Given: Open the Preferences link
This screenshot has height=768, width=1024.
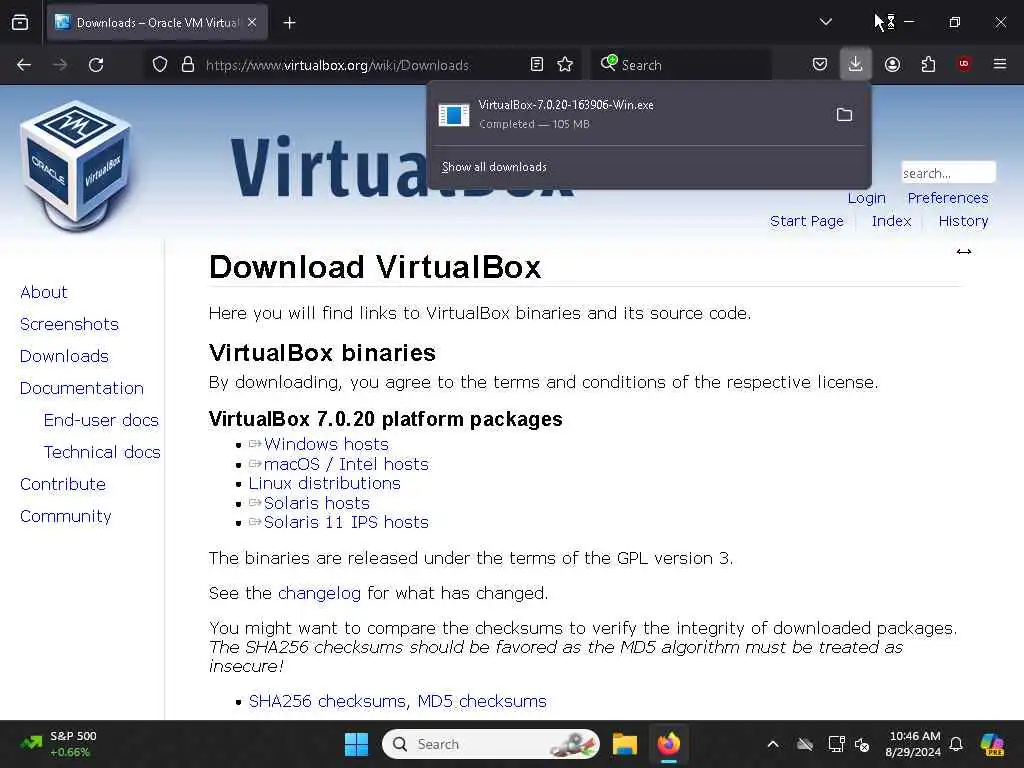Looking at the screenshot, I should pos(948,198).
